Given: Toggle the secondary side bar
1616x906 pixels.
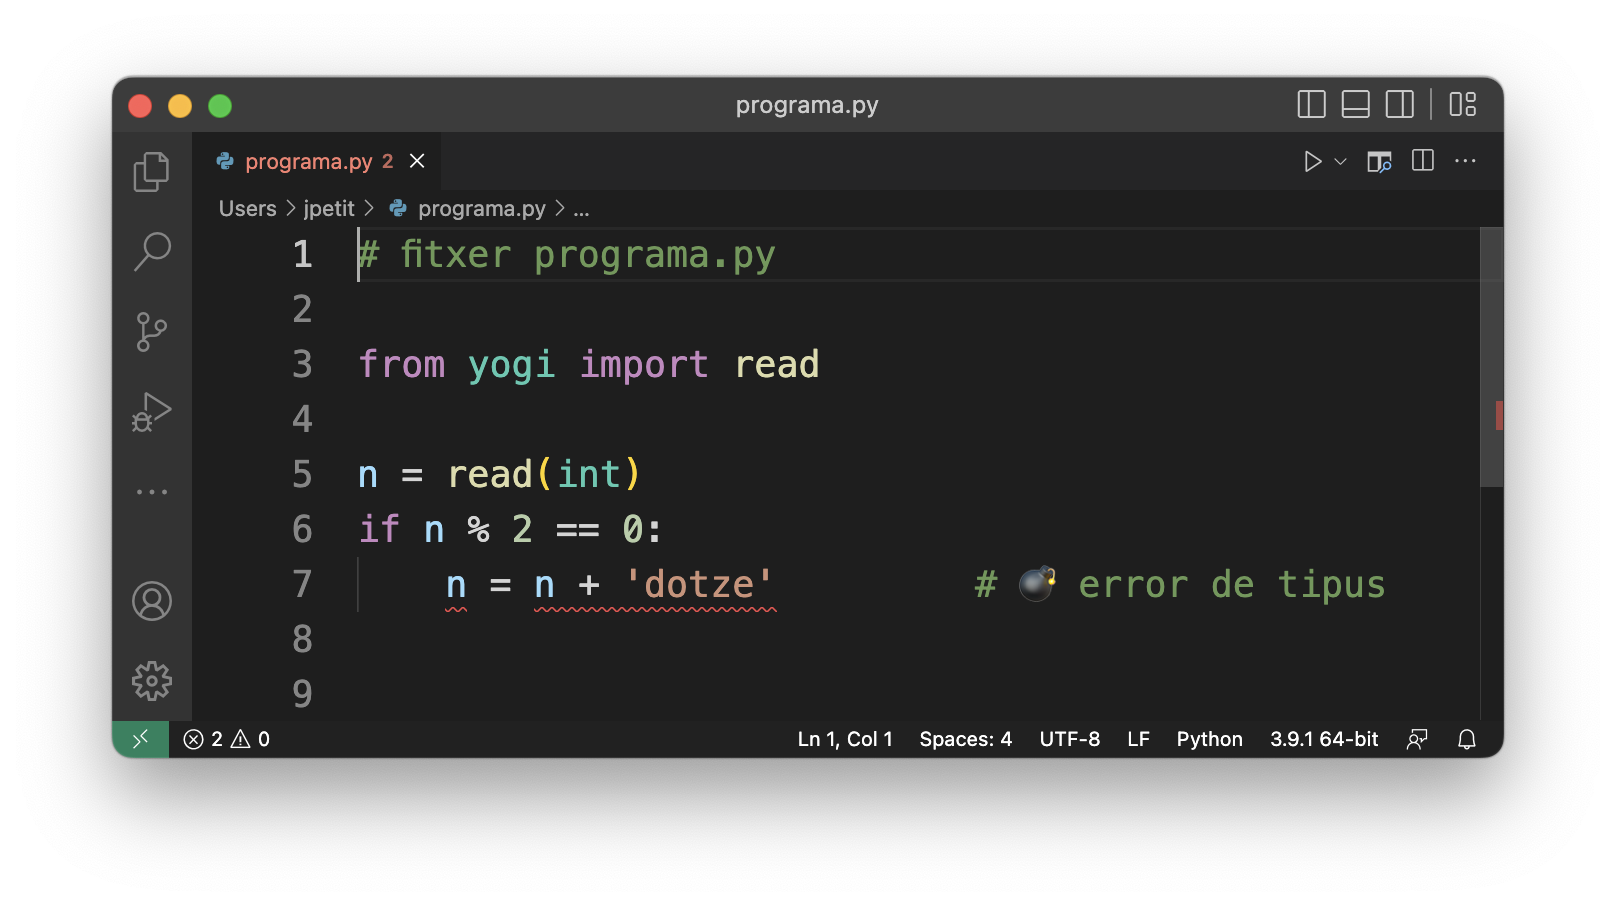Looking at the screenshot, I should 1399,105.
